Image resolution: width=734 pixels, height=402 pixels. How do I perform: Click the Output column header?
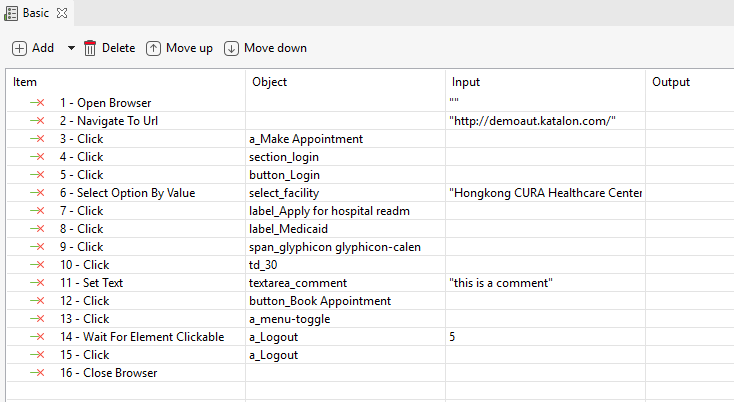689,82
